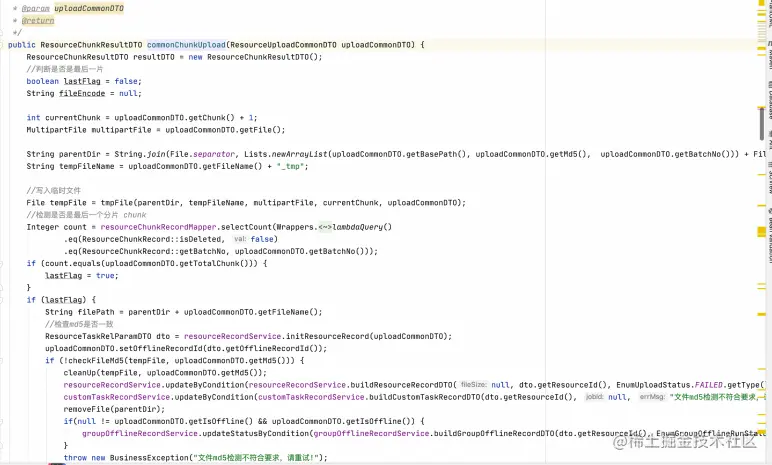The image size is (772, 465).
Task: Click the //判断是否是最后一片 comment
Action: (65, 69)
